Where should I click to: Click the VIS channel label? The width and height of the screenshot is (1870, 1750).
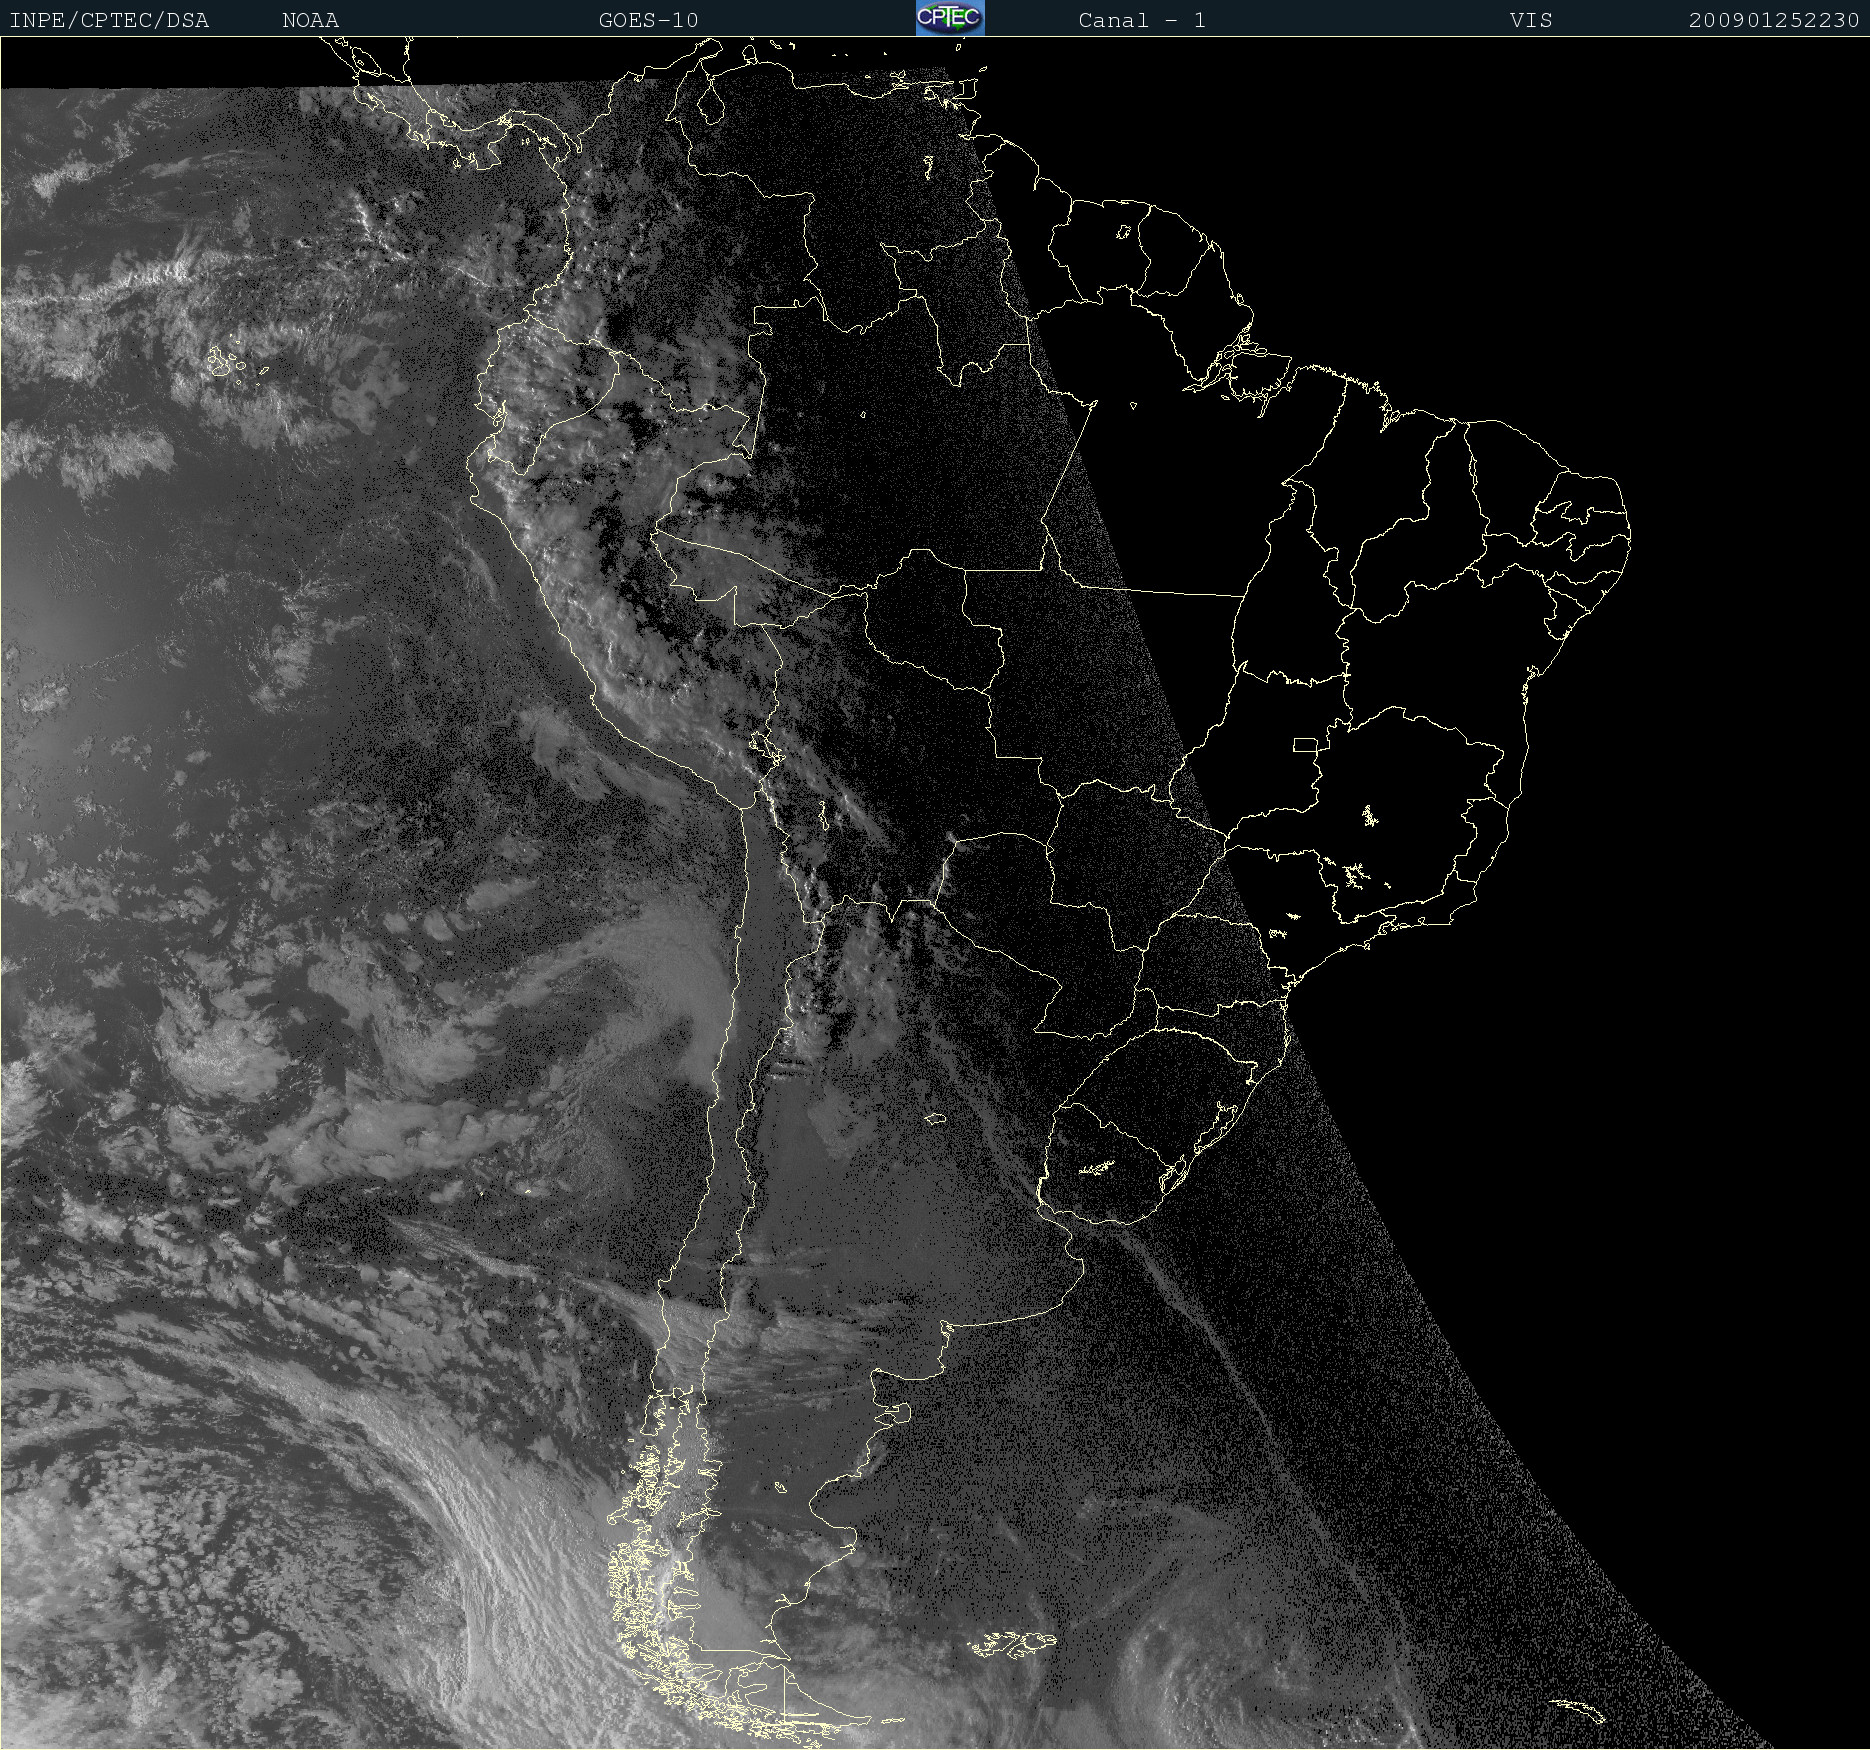point(1531,21)
